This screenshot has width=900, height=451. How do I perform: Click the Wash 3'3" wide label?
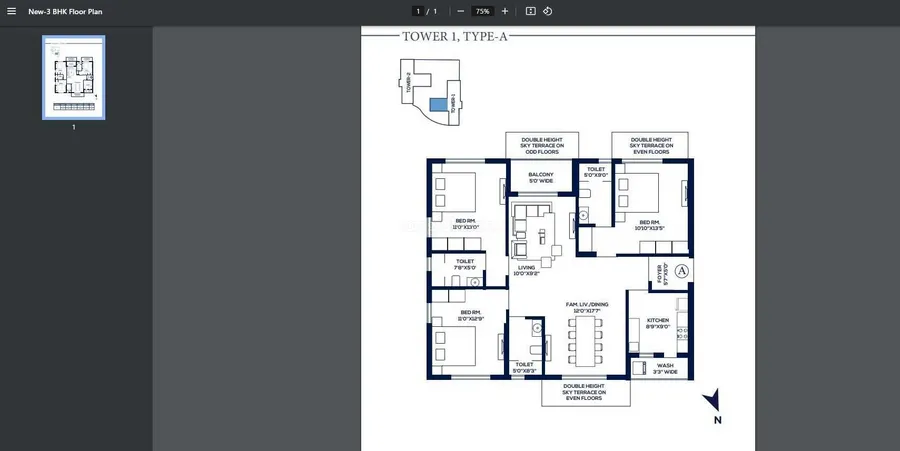click(x=665, y=368)
